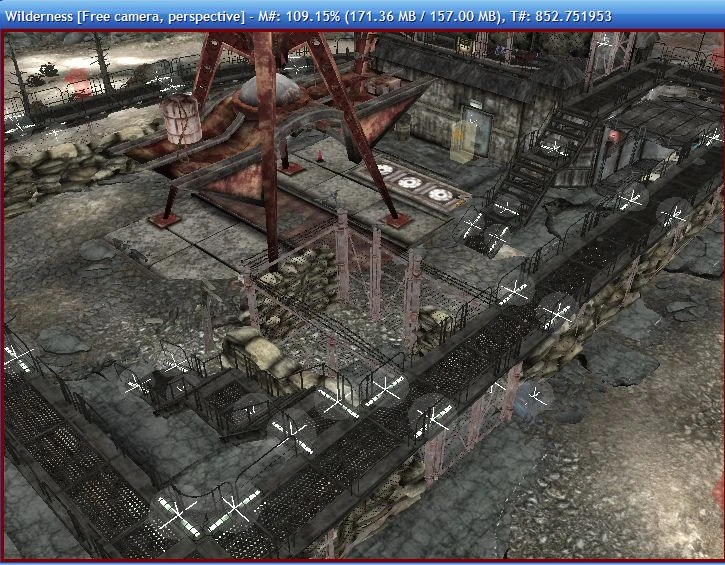Screen dimensions: 725x565
Task: Select the red blurred marker by dead trees
Action: click(x=79, y=82)
